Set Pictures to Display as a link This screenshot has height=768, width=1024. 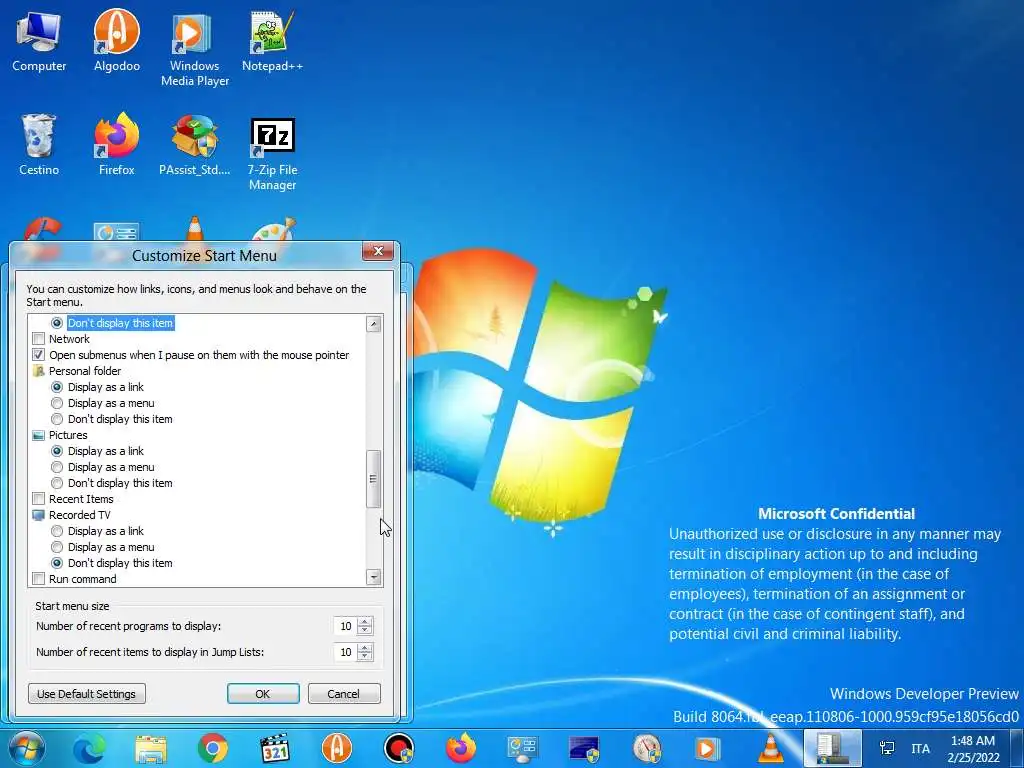57,451
